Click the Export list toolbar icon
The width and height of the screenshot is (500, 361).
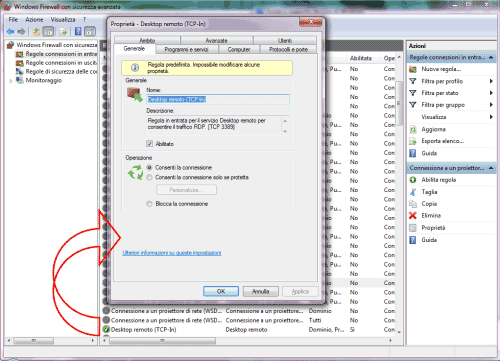pyautogui.click(x=63, y=32)
